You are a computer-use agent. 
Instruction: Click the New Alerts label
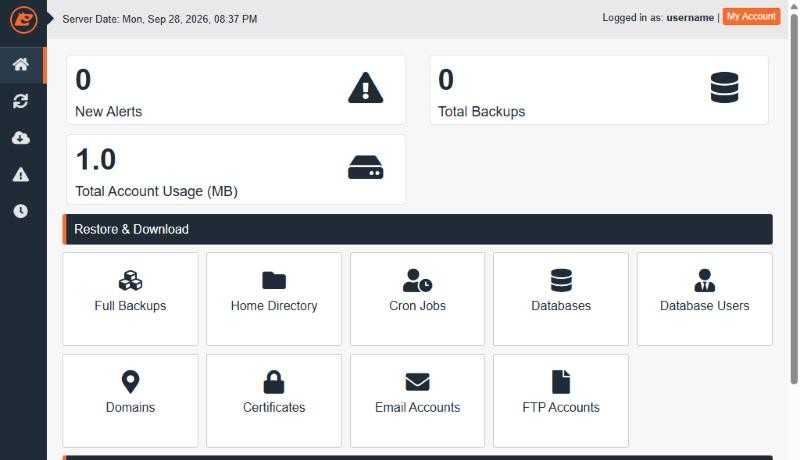pyautogui.click(x=109, y=111)
